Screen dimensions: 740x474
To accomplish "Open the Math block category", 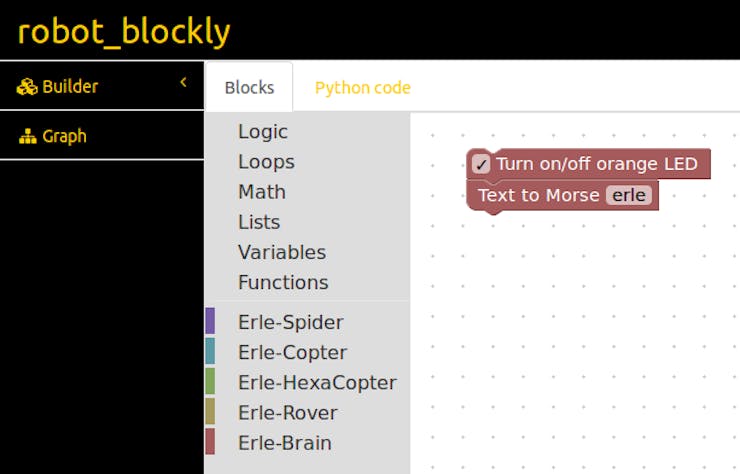I will [x=262, y=192].
